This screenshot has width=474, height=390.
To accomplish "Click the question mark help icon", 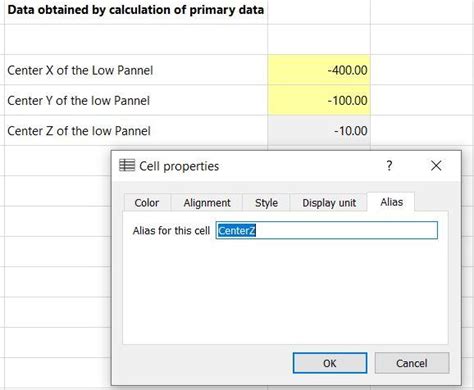I will point(389,165).
